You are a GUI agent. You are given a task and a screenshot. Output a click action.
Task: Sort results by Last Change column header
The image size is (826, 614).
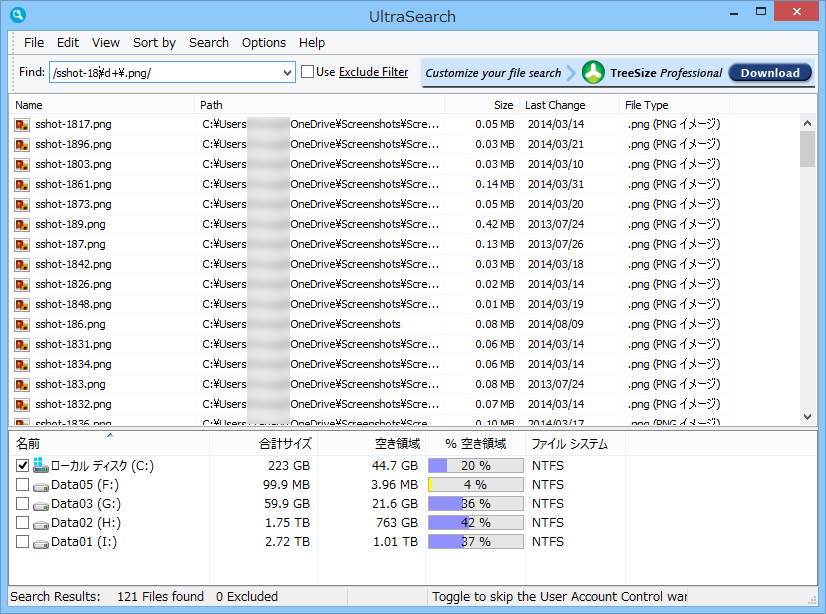tap(569, 105)
